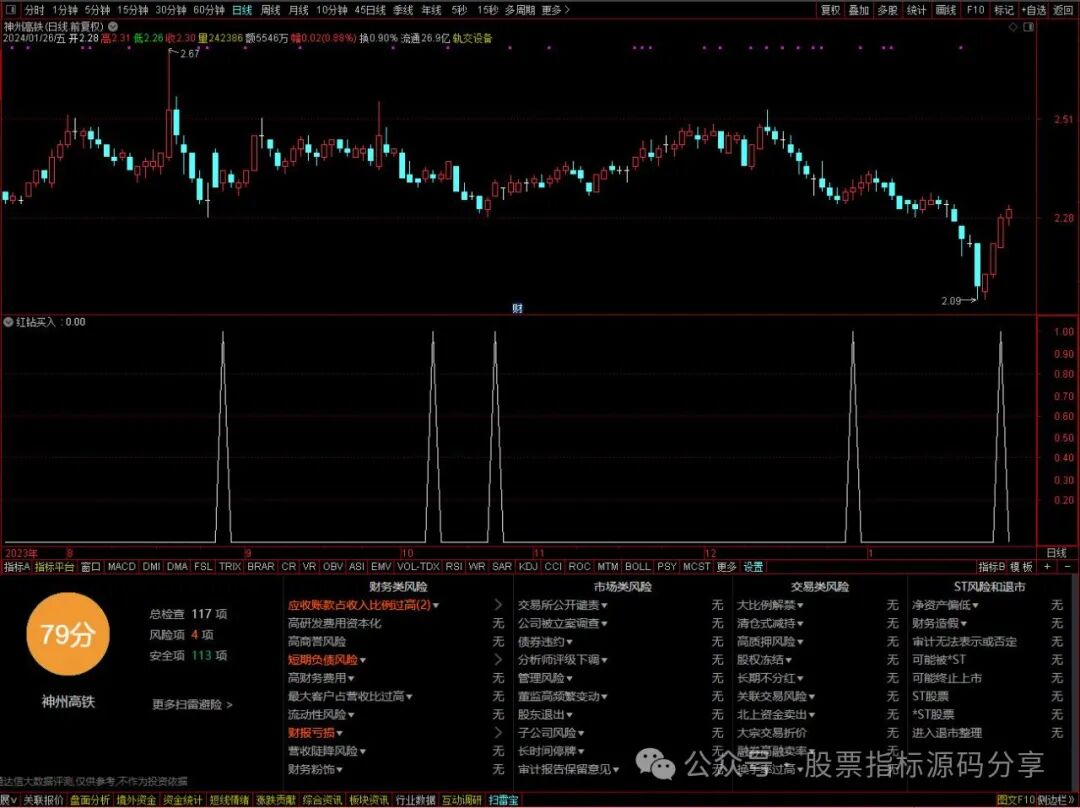Open 更多 indicators in the indicator bar
The height and width of the screenshot is (808, 1080).
click(x=727, y=566)
